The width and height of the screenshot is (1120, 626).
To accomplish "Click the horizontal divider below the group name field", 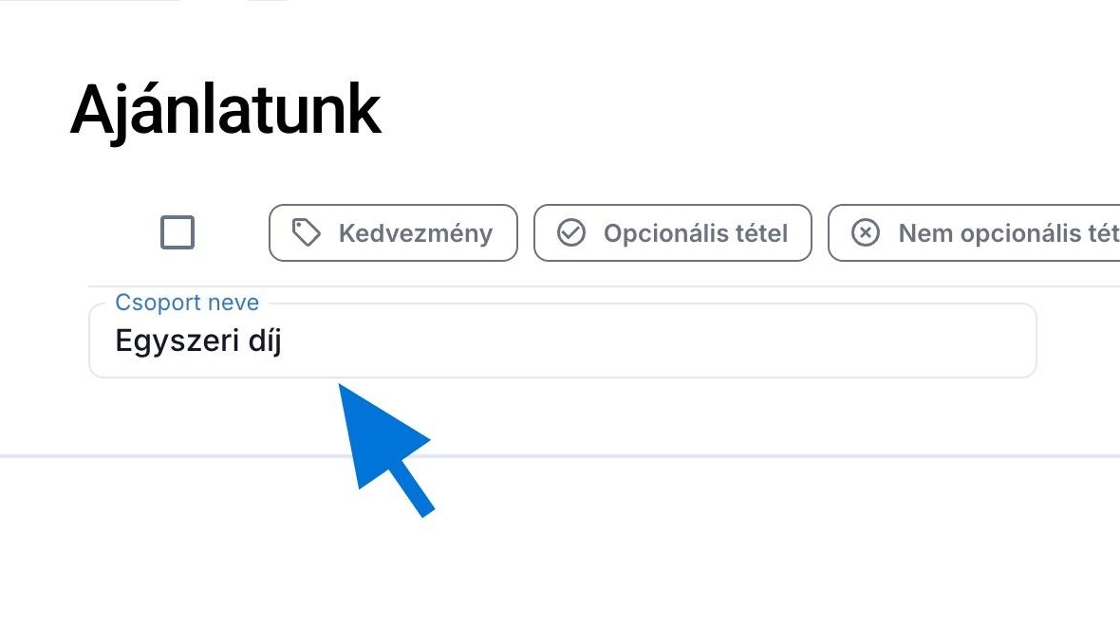I will click(700, 456).
